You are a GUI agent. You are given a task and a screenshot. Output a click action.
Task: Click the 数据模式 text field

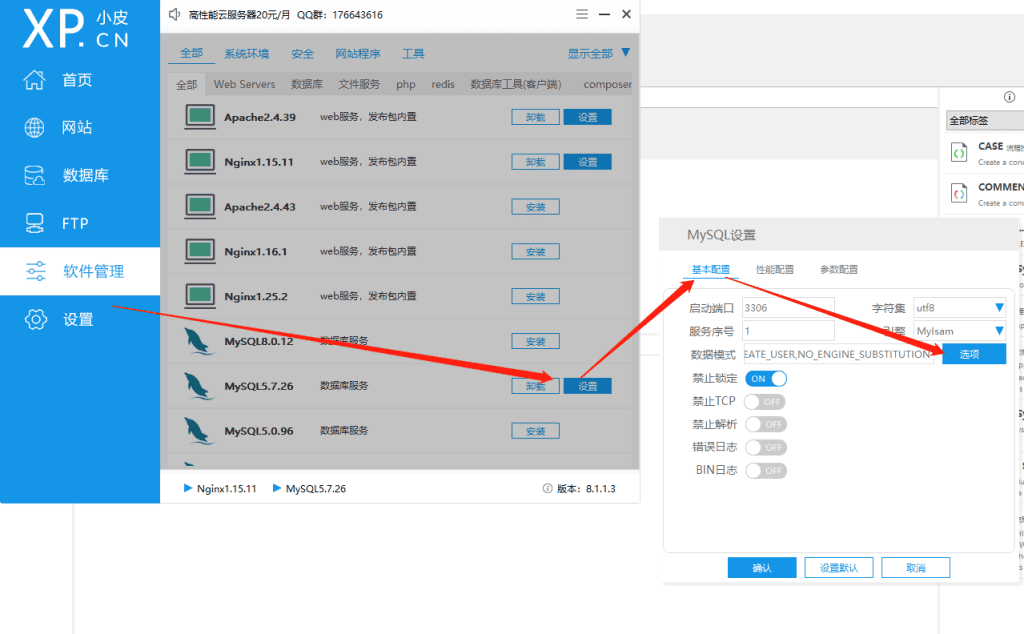(x=839, y=354)
